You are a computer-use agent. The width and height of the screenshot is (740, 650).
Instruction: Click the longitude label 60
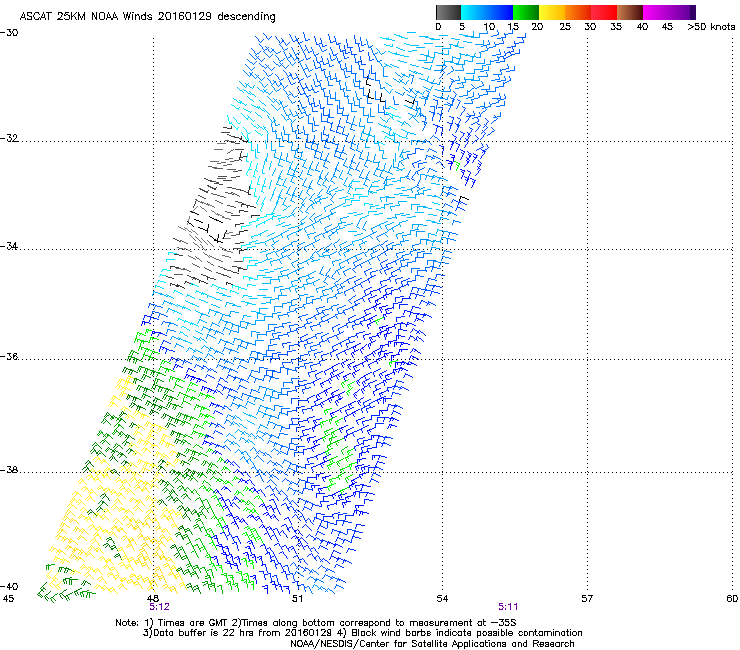coord(732,599)
